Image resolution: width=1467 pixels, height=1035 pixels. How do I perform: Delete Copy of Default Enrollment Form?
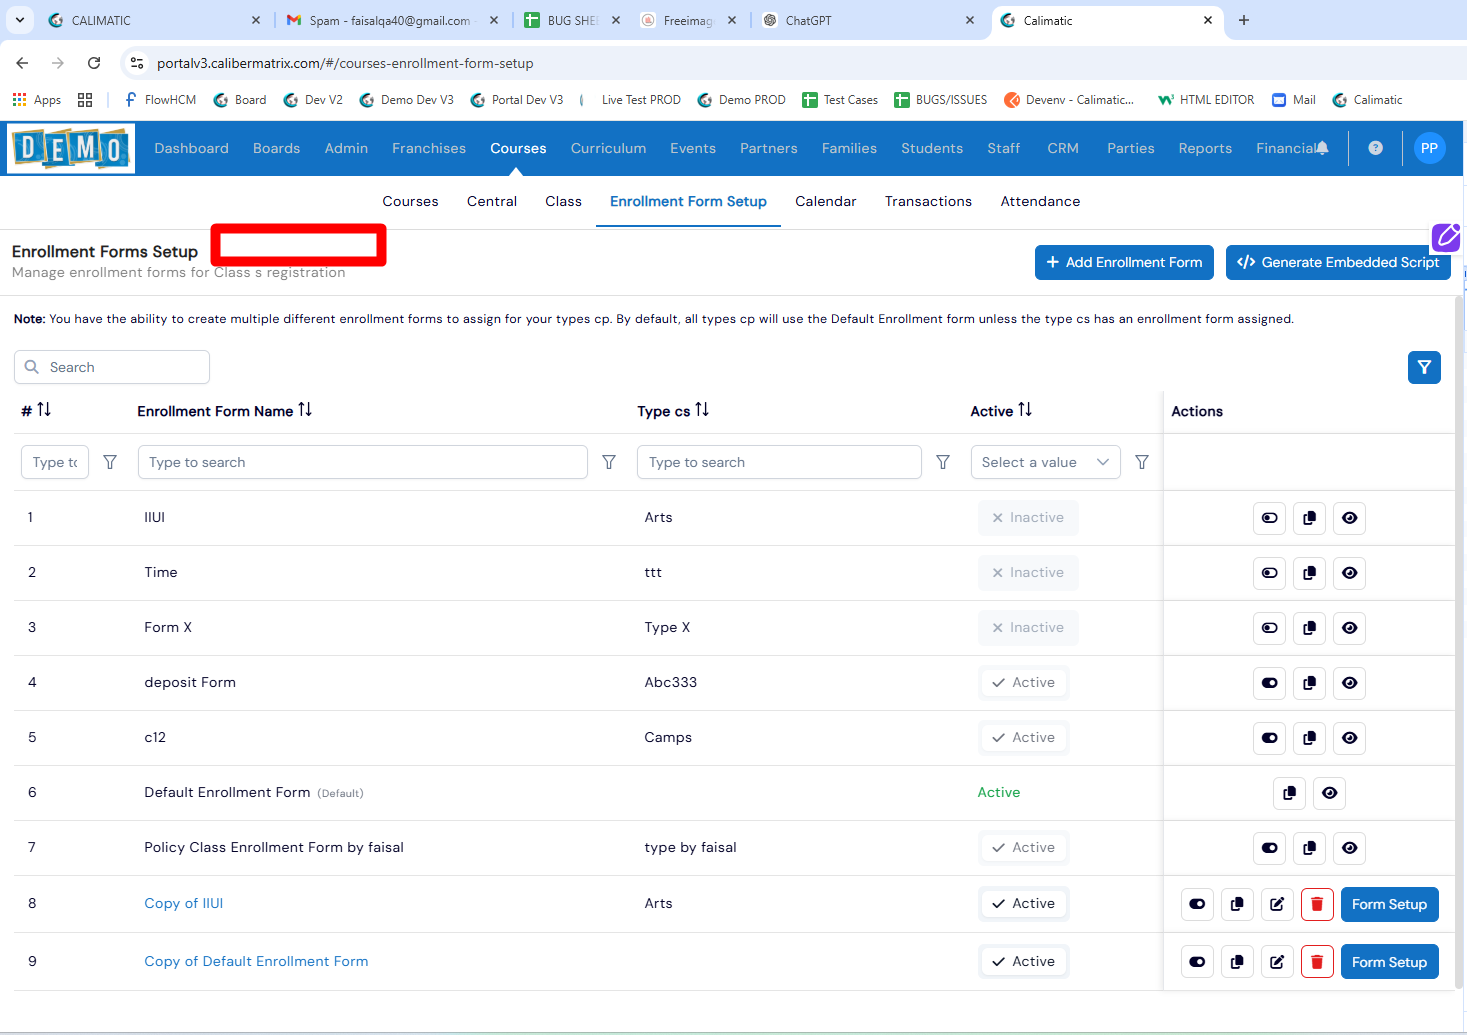click(1317, 962)
